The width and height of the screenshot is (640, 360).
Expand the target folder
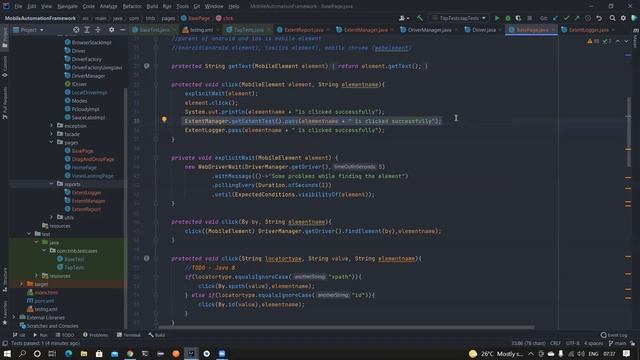click(x=21, y=284)
